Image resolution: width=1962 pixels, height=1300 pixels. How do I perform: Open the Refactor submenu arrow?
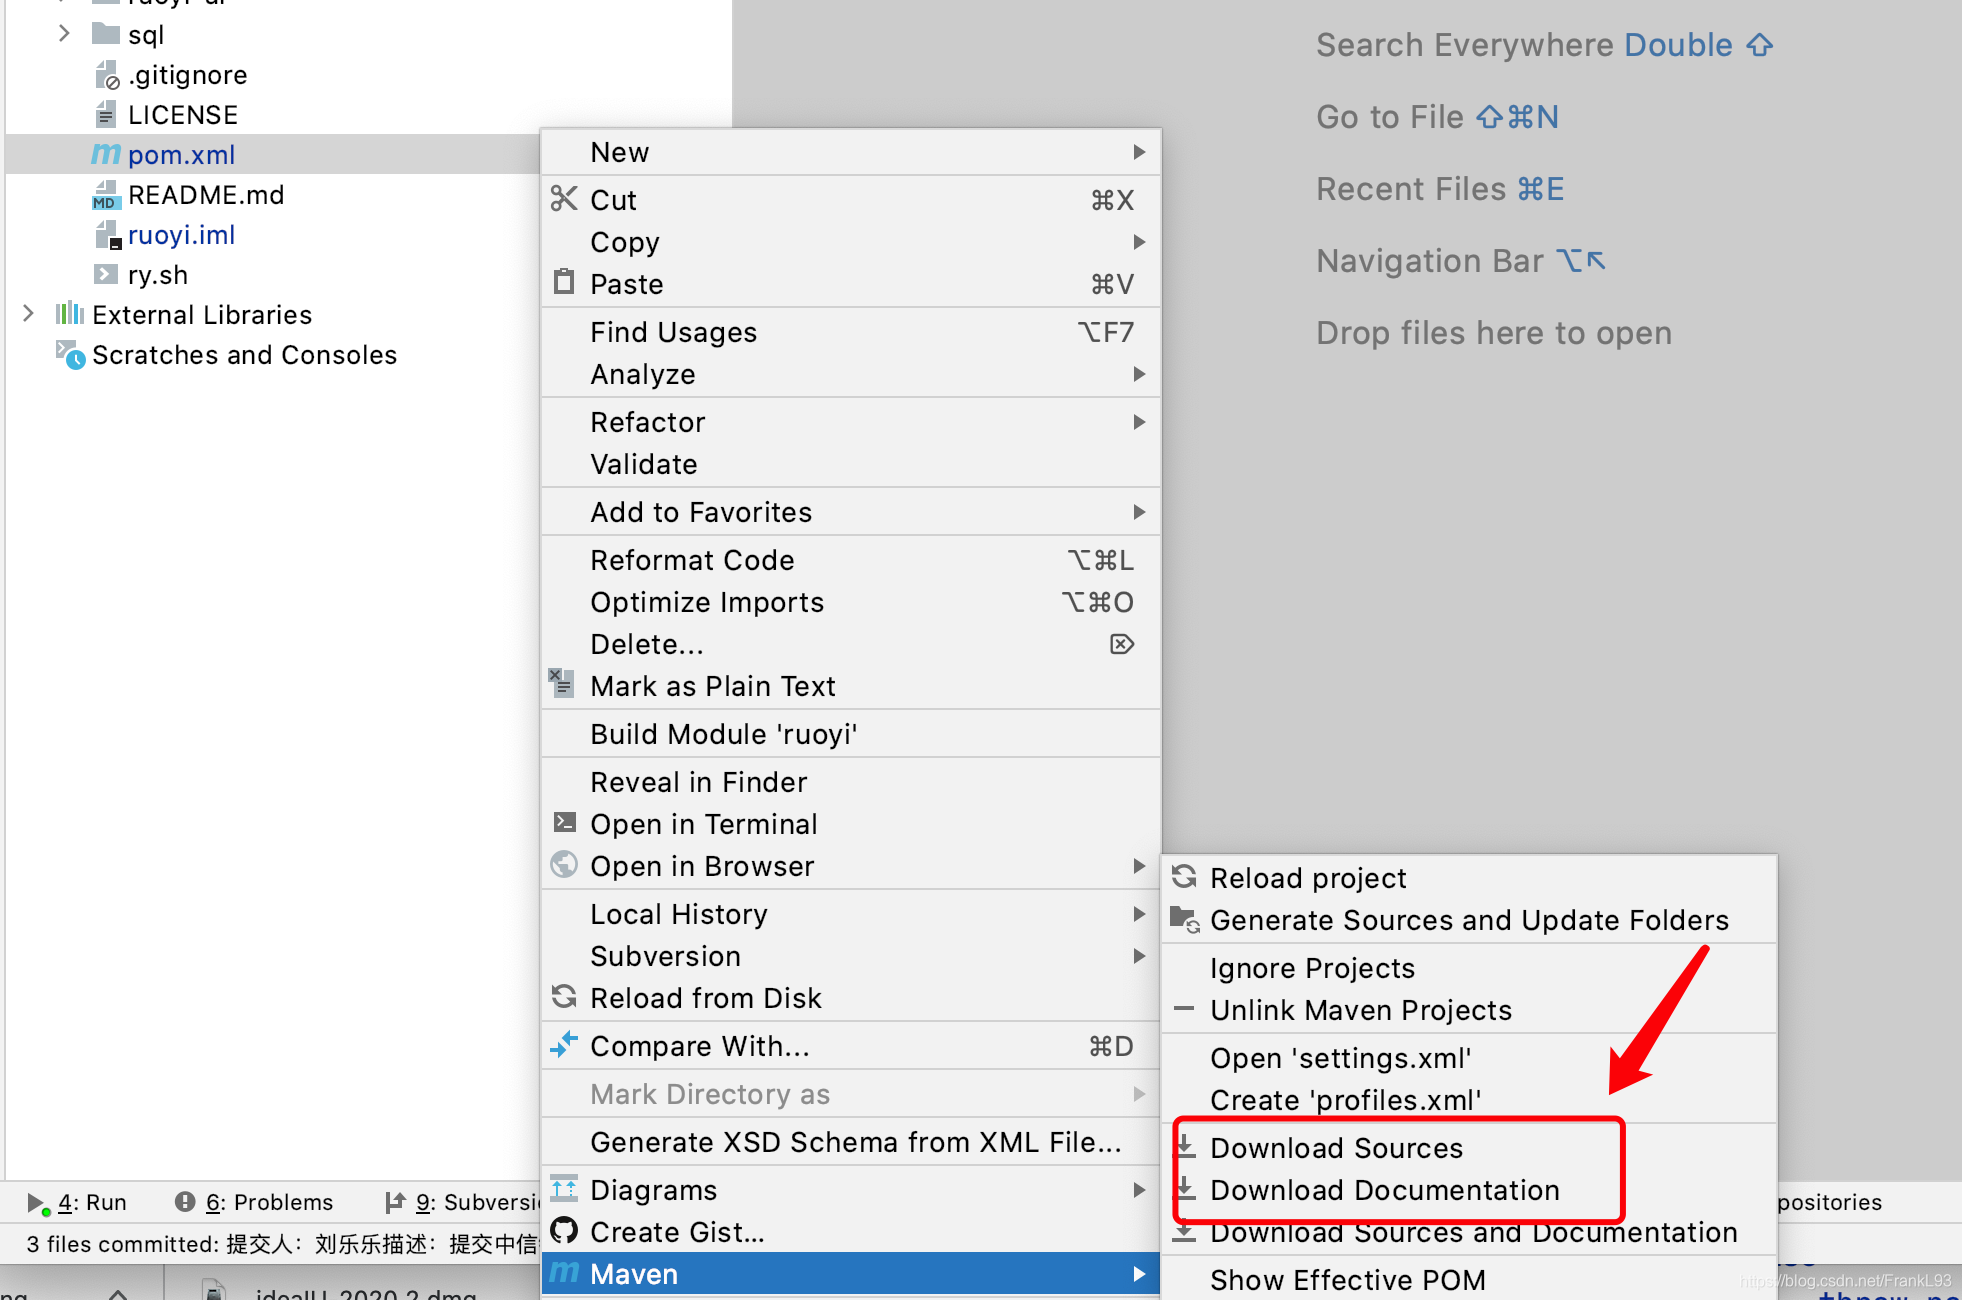[1139, 422]
